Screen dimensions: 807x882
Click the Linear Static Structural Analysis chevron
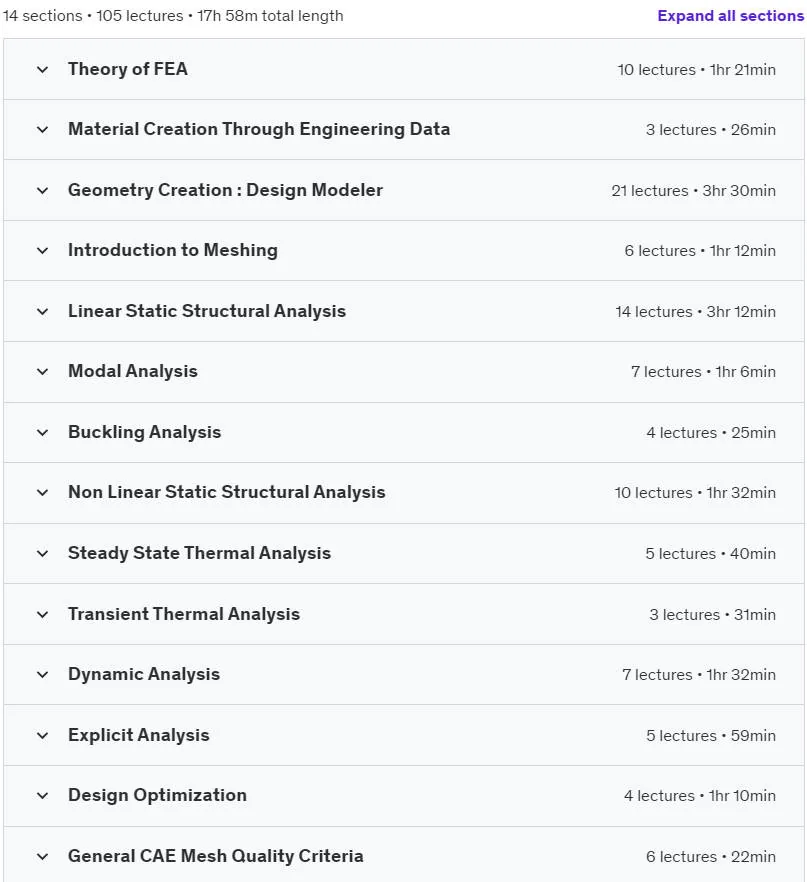coord(42,312)
